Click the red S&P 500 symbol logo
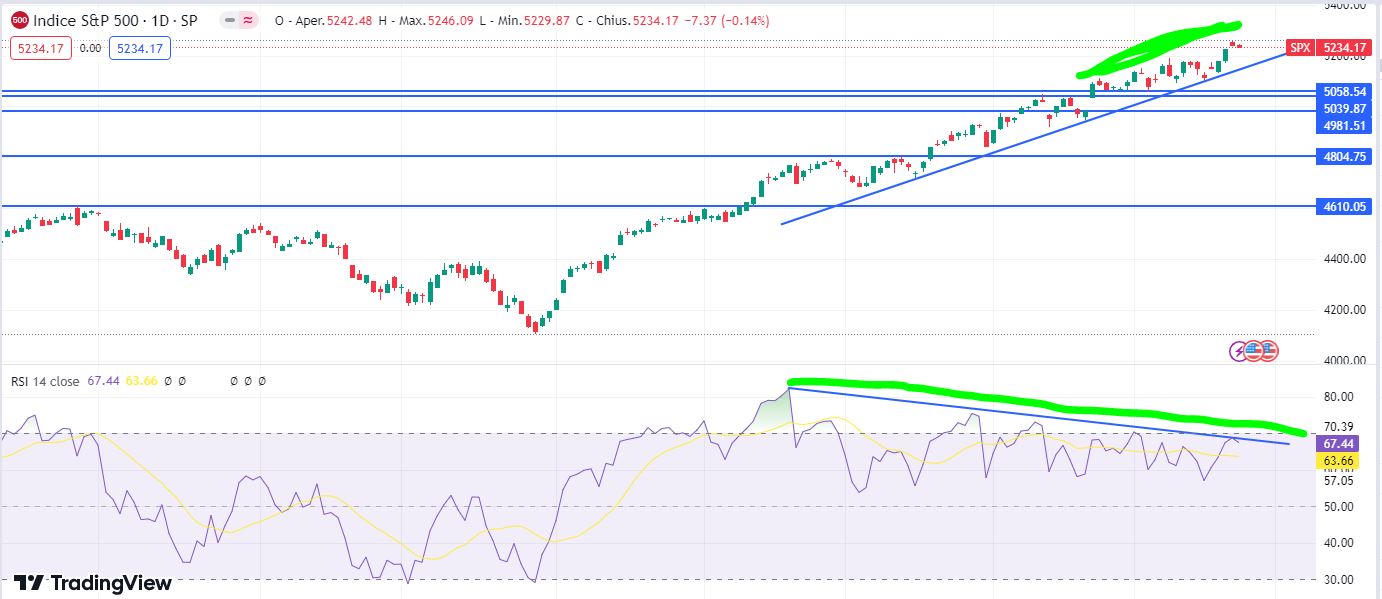The image size is (1382, 599). [19, 19]
